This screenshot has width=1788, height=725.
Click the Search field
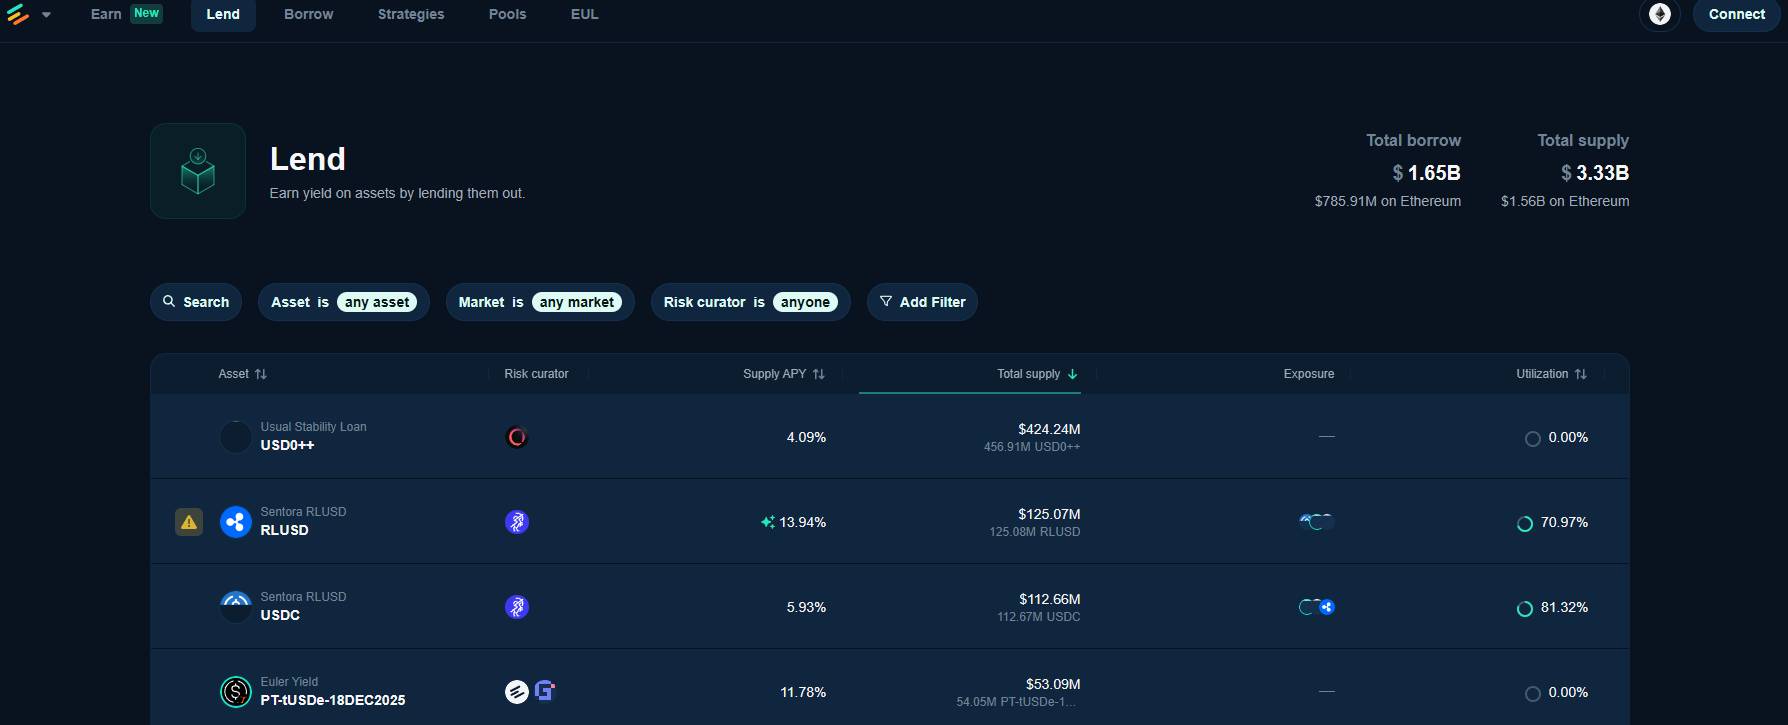coord(196,302)
